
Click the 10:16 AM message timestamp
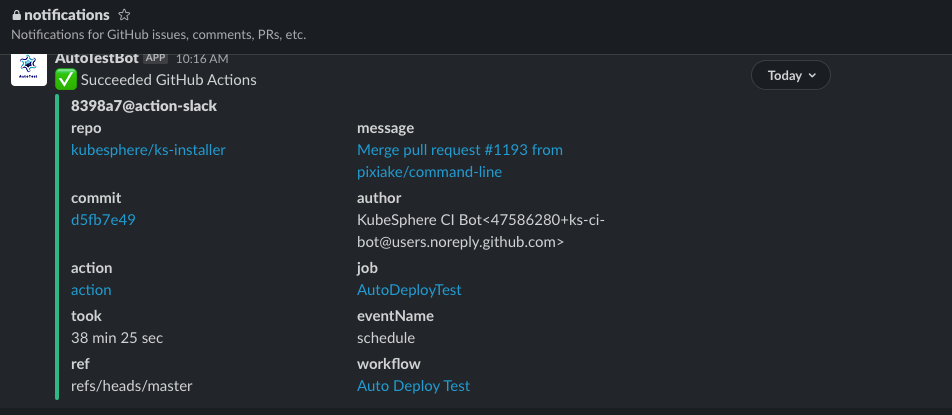[202, 59]
